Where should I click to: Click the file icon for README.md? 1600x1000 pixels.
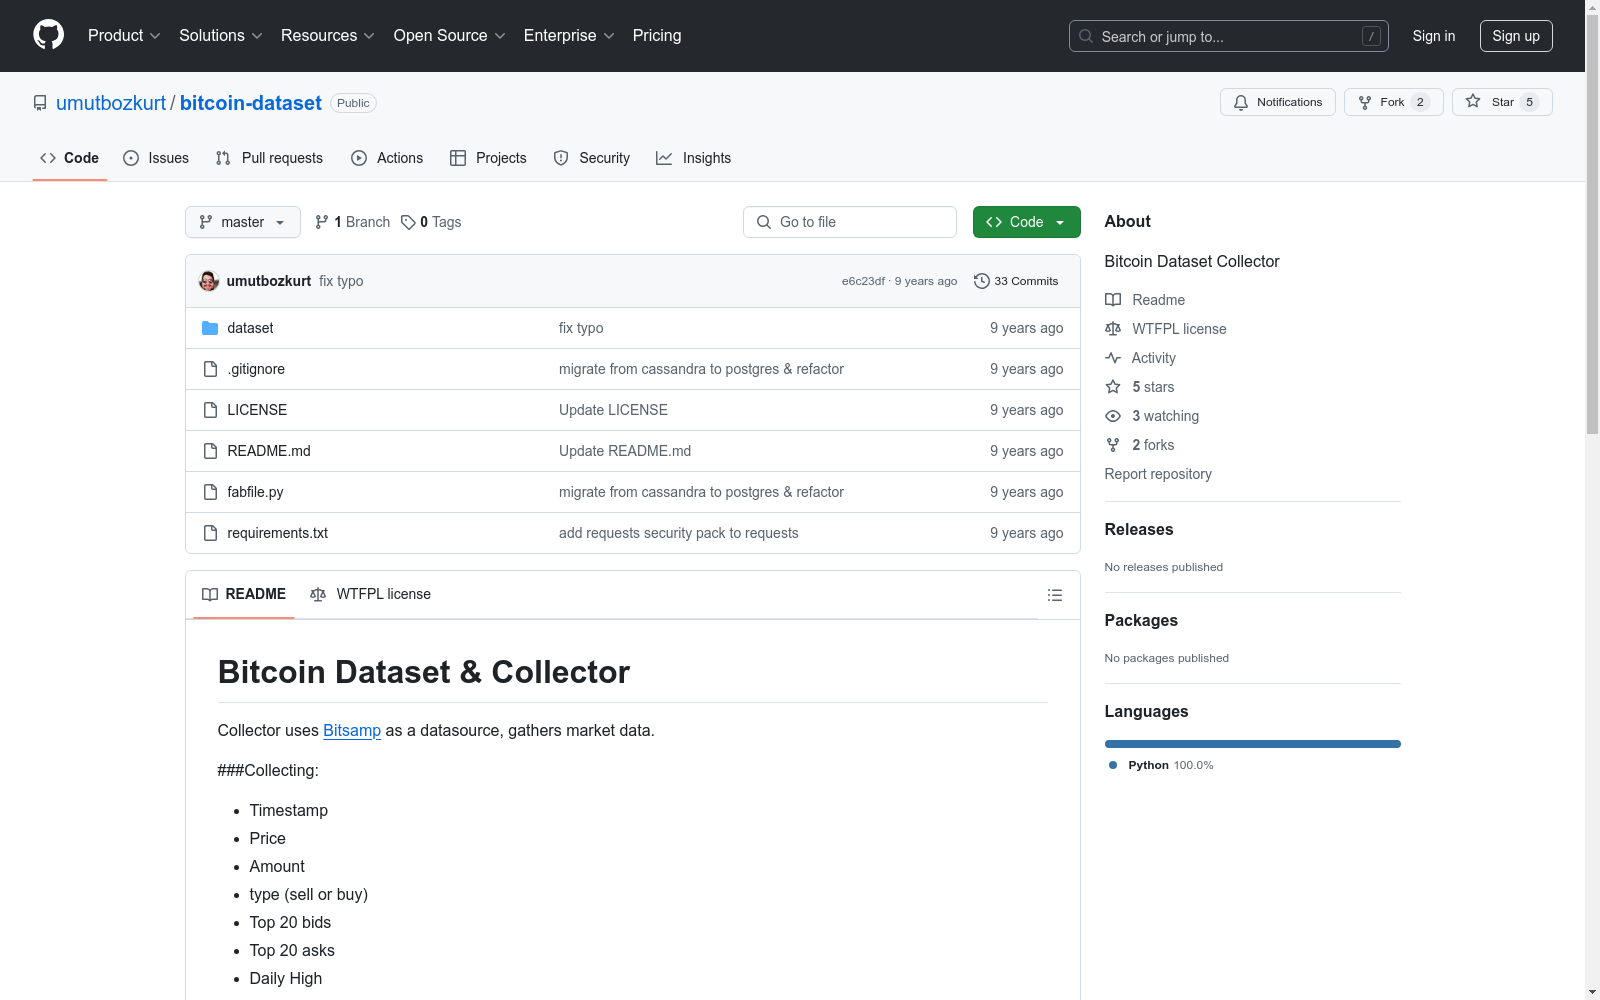pyautogui.click(x=210, y=451)
